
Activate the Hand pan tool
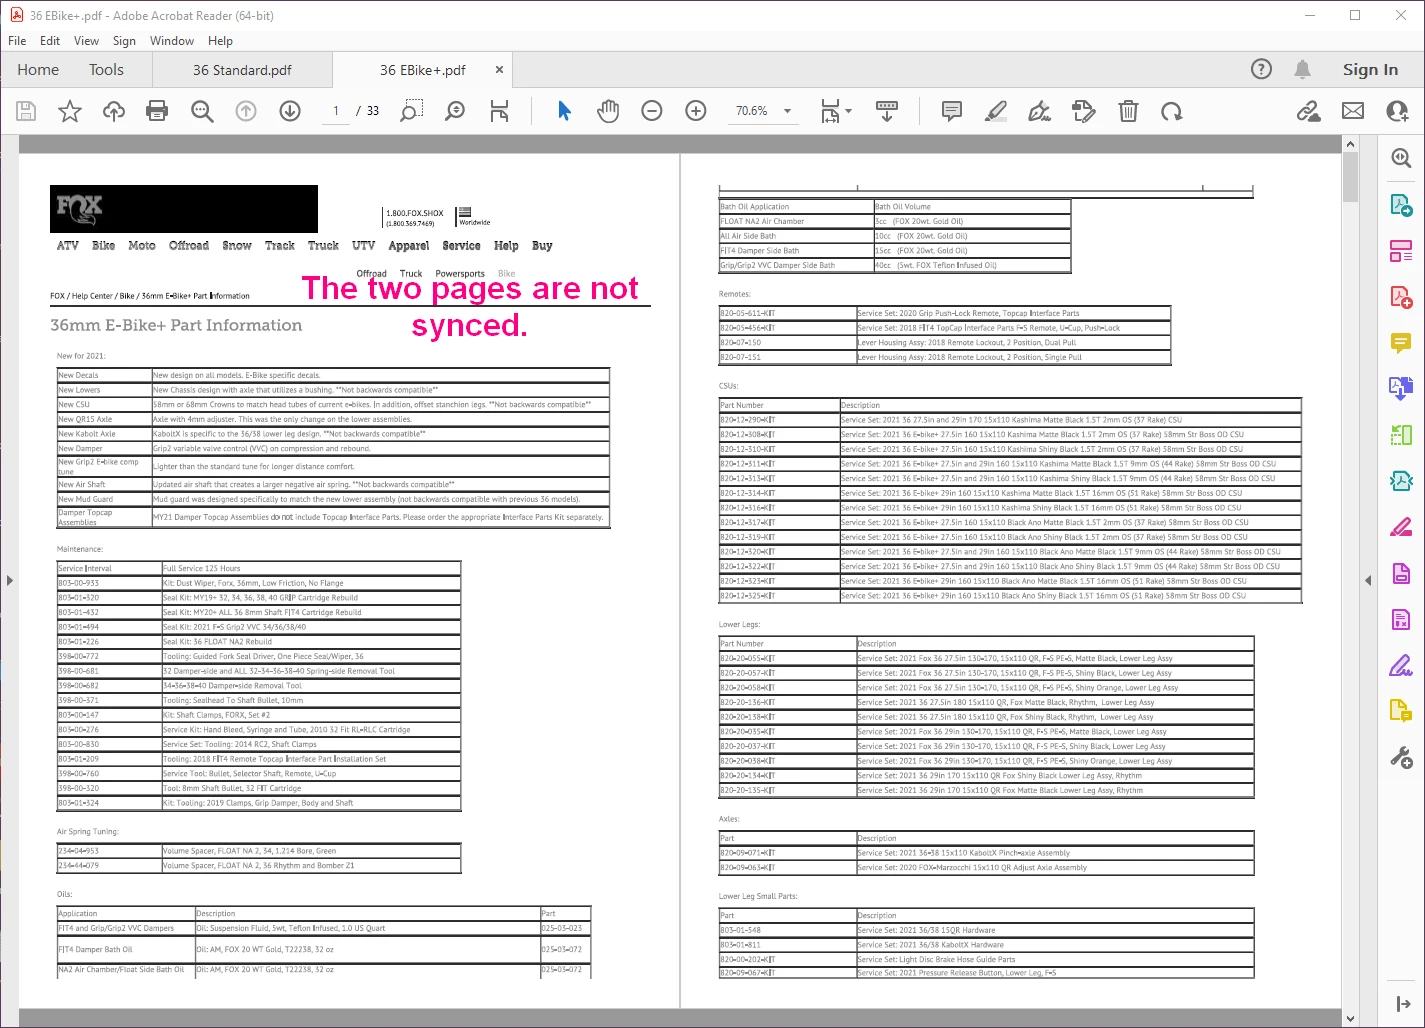pyautogui.click(x=608, y=111)
